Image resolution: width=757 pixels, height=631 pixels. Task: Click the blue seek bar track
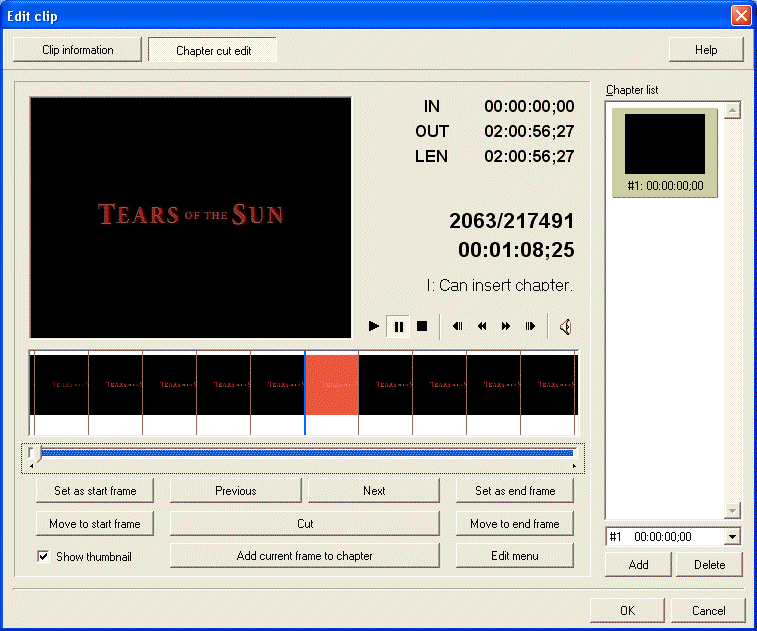coord(307,453)
